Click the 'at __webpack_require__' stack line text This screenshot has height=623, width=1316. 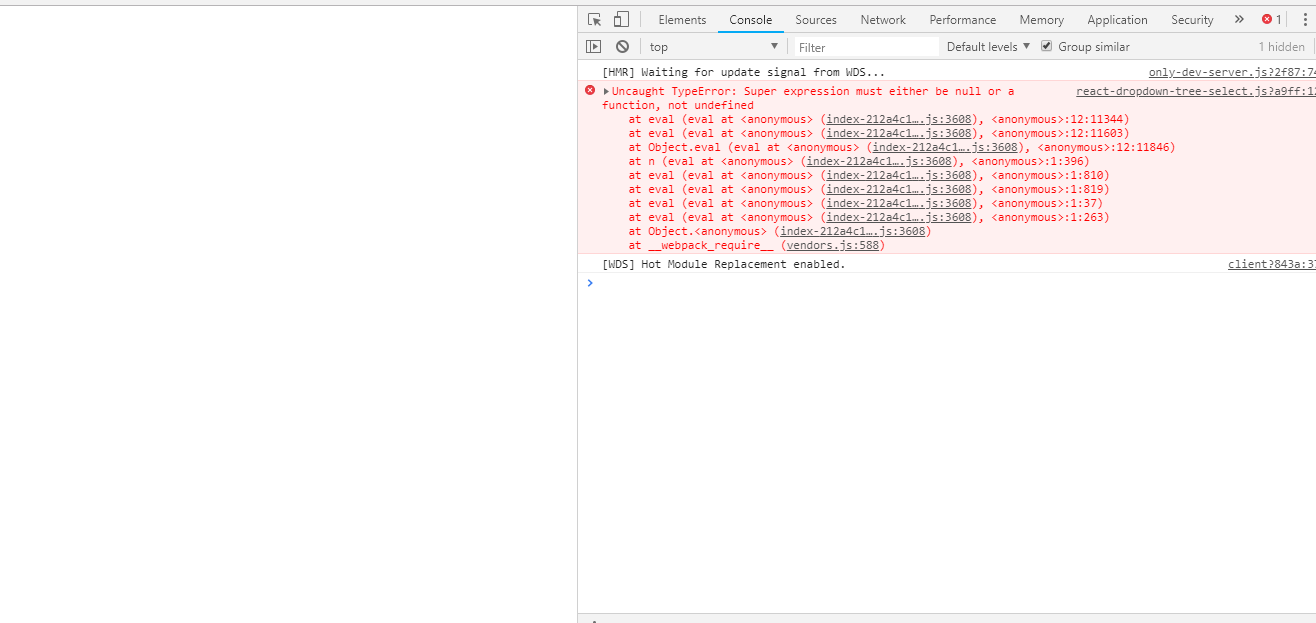pos(701,245)
